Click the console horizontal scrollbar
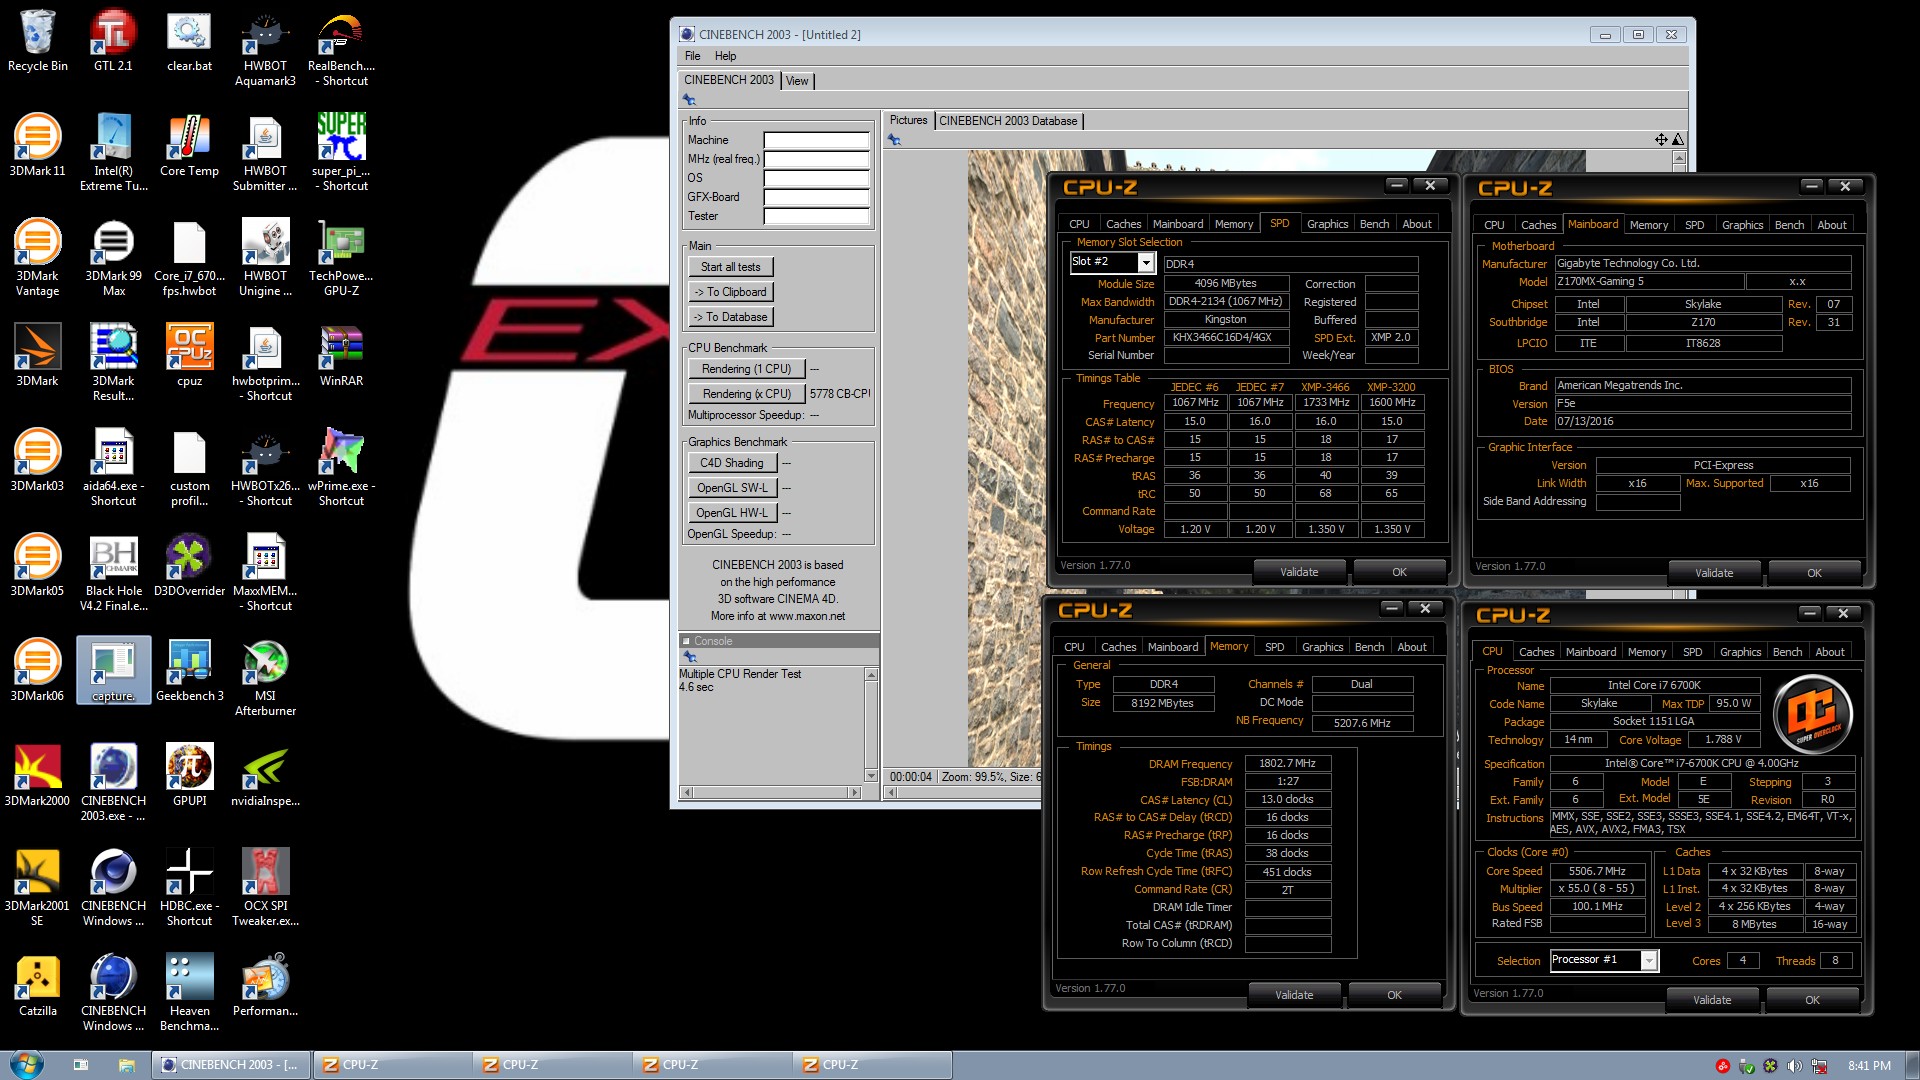The height and width of the screenshot is (1080, 1920). click(770, 792)
